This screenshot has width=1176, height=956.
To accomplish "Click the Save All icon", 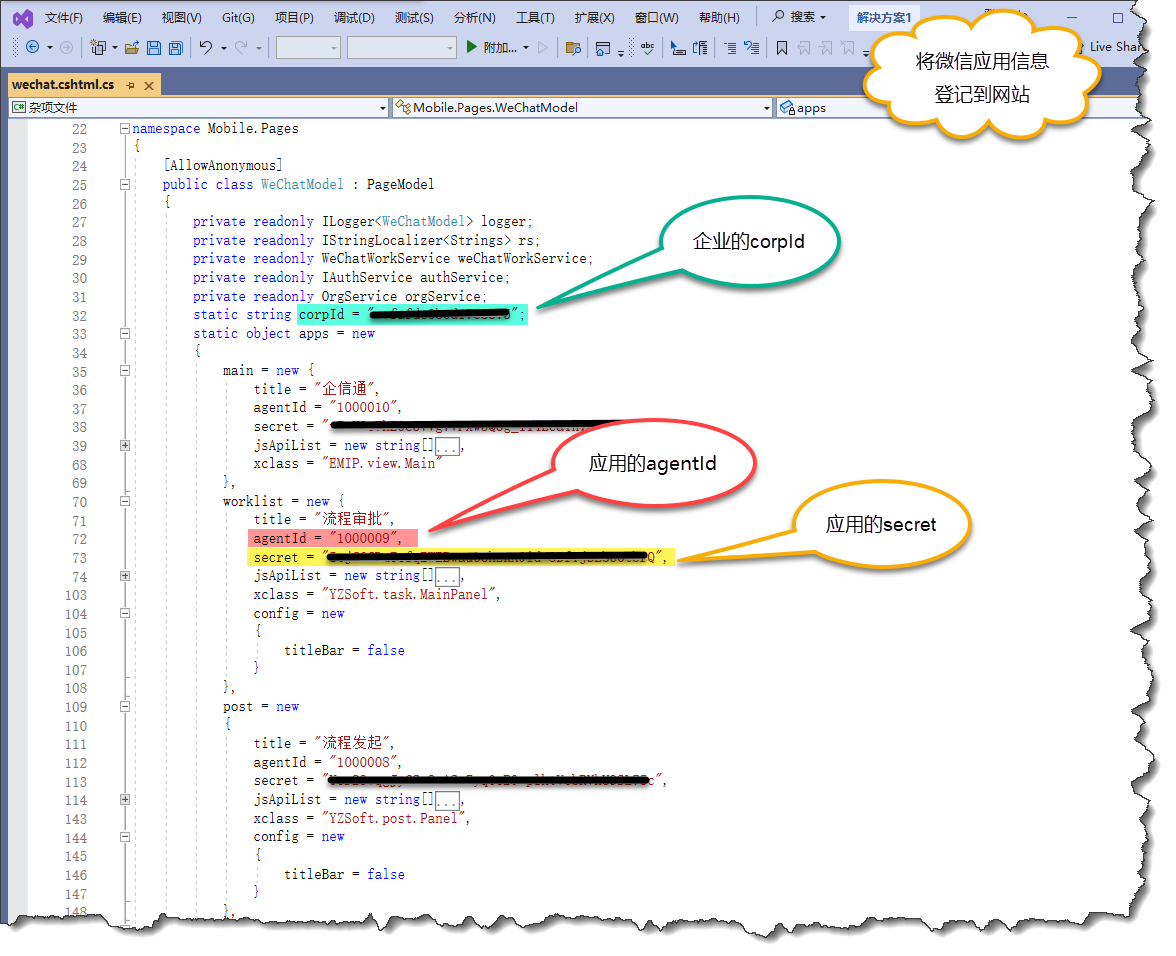I will pyautogui.click(x=176, y=48).
